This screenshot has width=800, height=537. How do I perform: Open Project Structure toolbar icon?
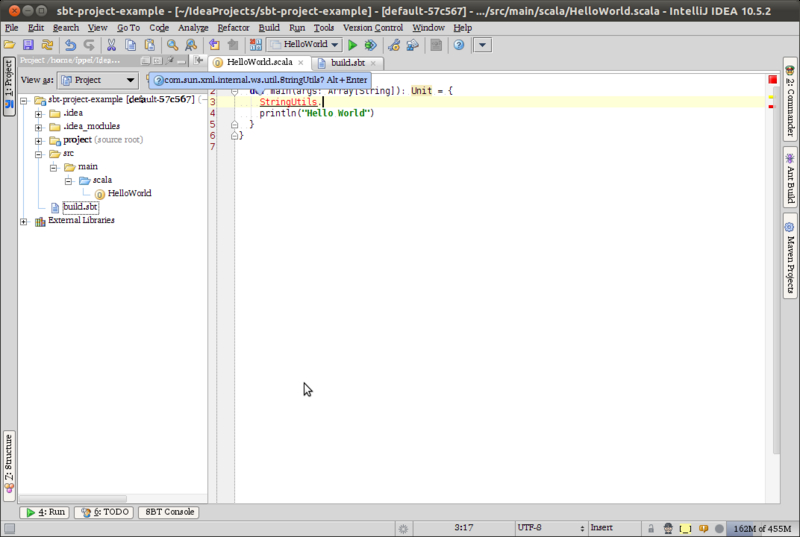(412, 45)
